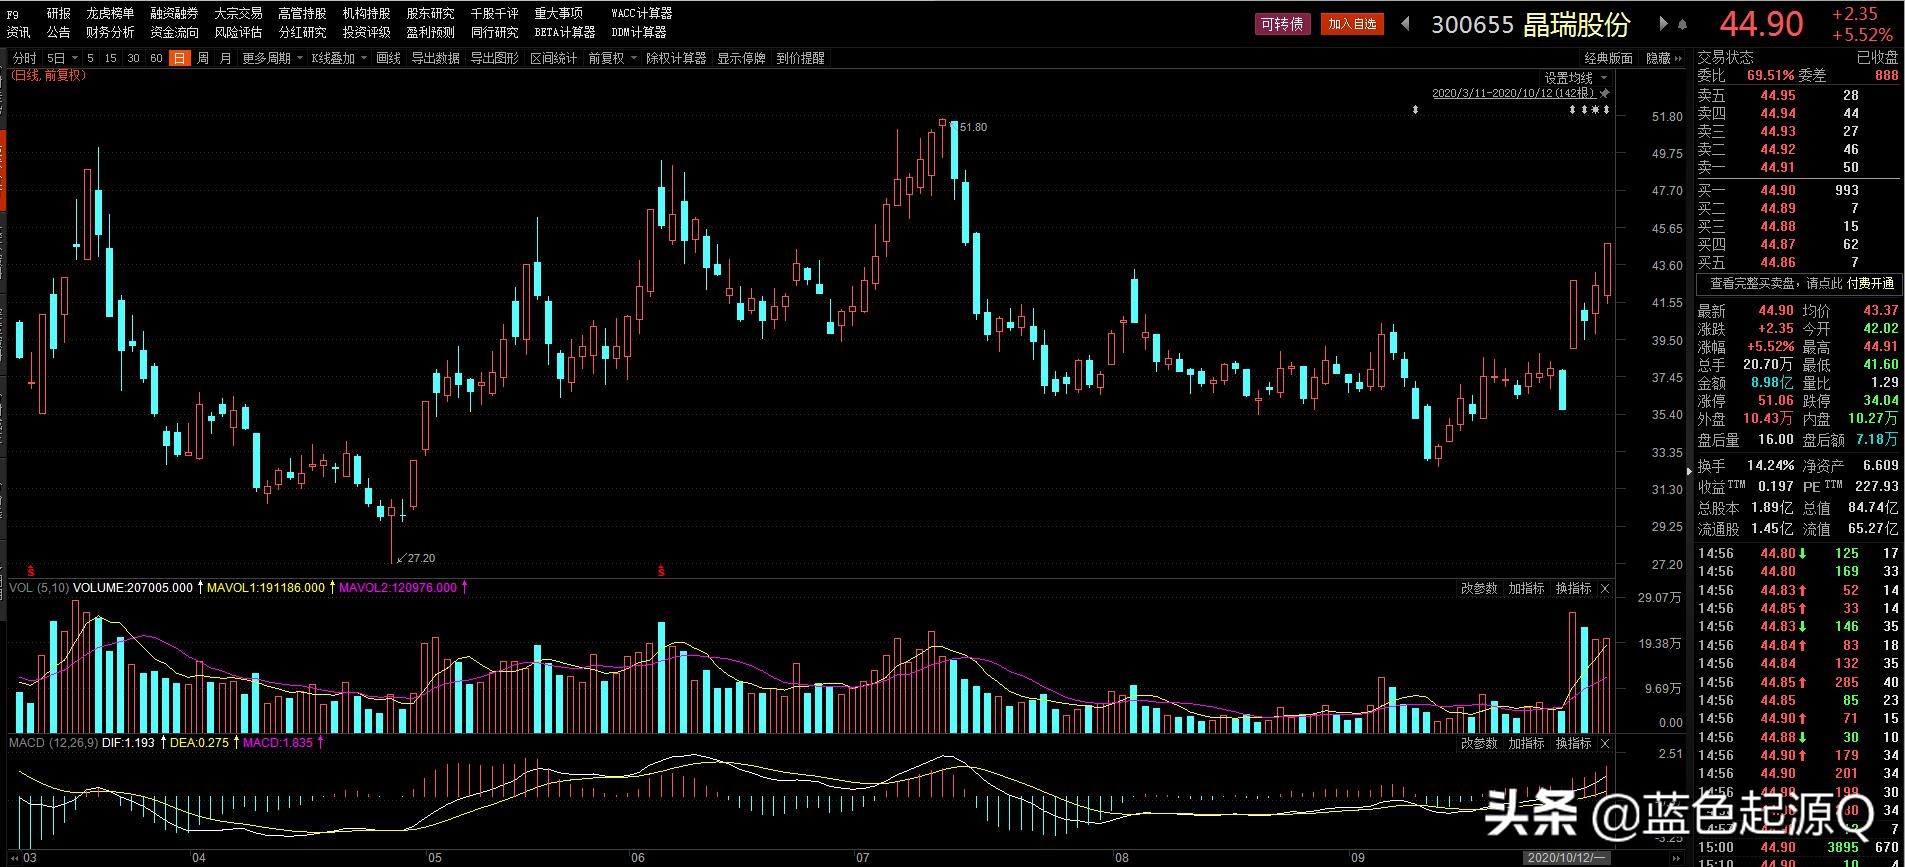1905x867 pixels.
Task: Click the 买一 price 44.90
Action: click(1778, 190)
